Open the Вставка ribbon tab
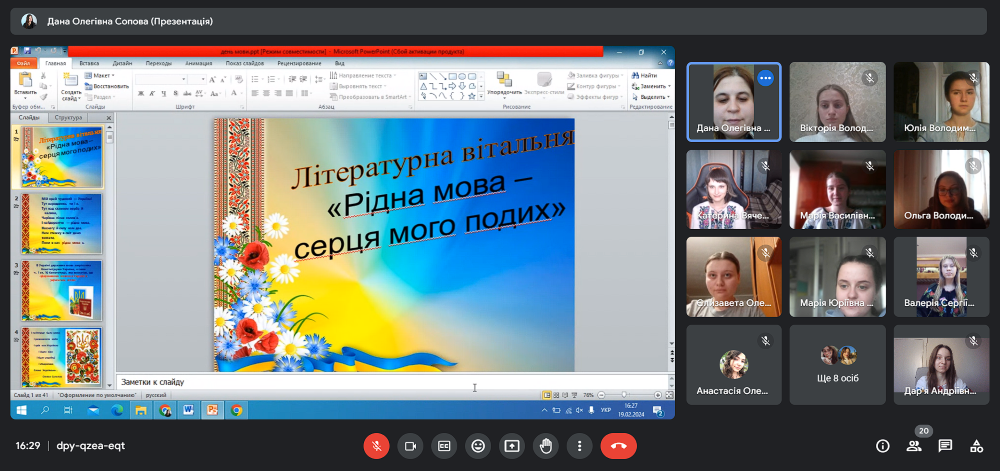The width and height of the screenshot is (1000, 471). click(x=90, y=63)
